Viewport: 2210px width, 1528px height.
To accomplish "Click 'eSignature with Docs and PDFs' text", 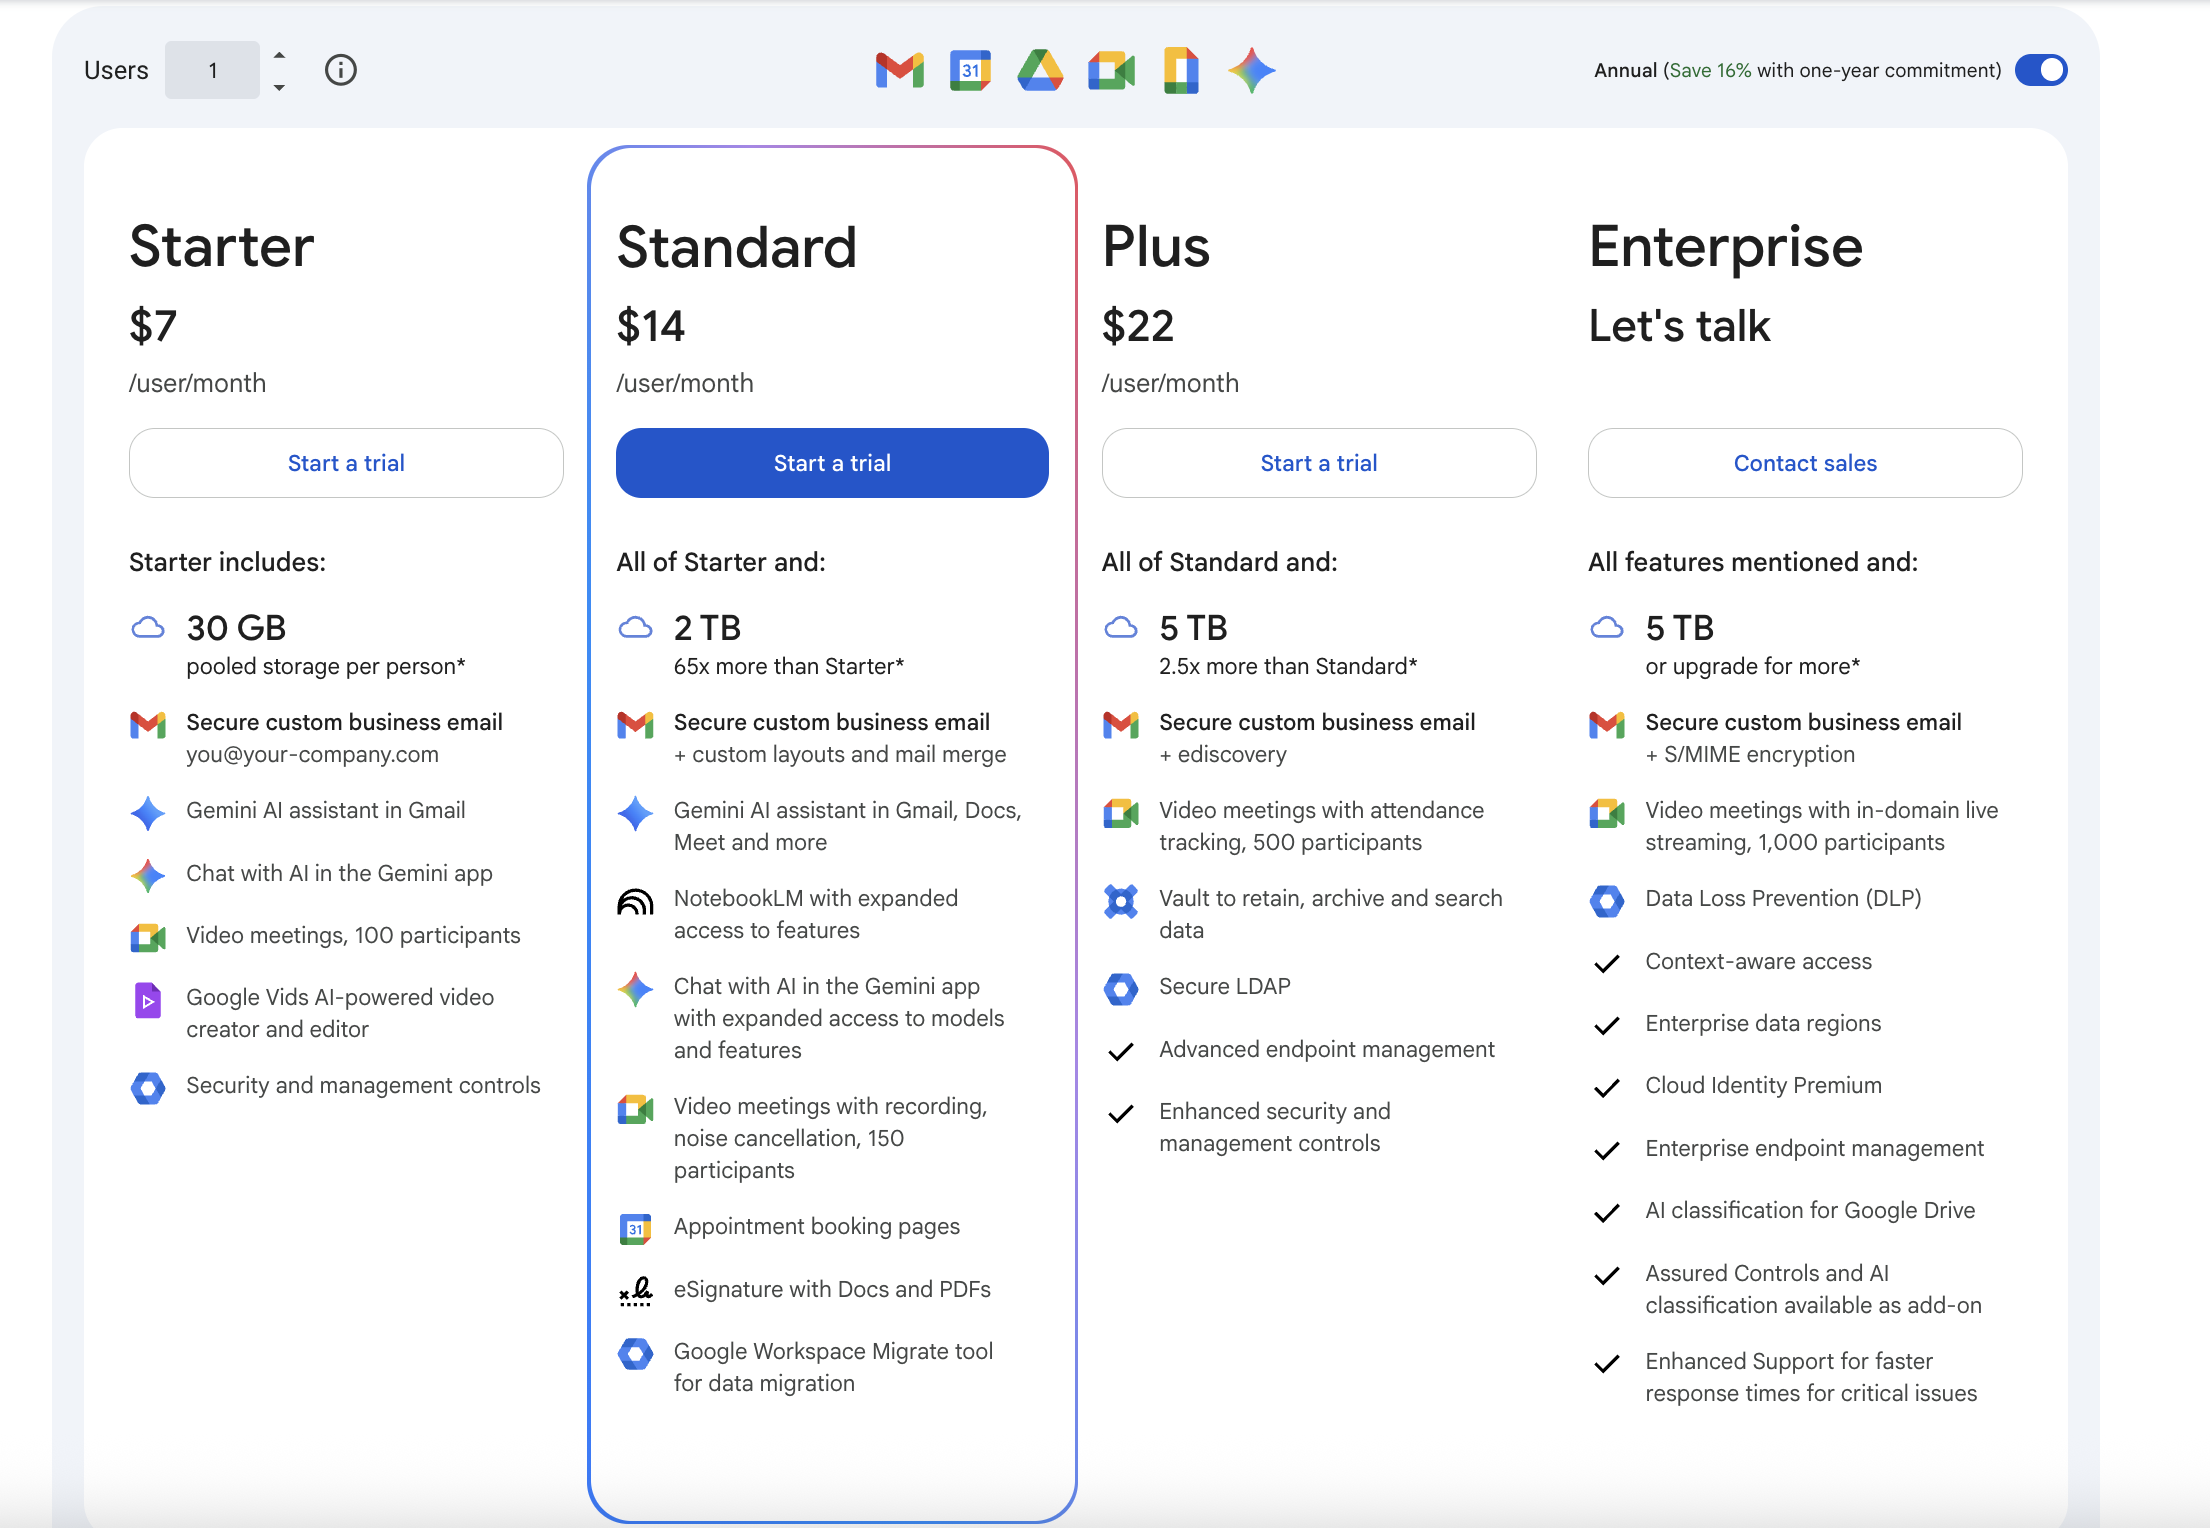I will 832,1290.
